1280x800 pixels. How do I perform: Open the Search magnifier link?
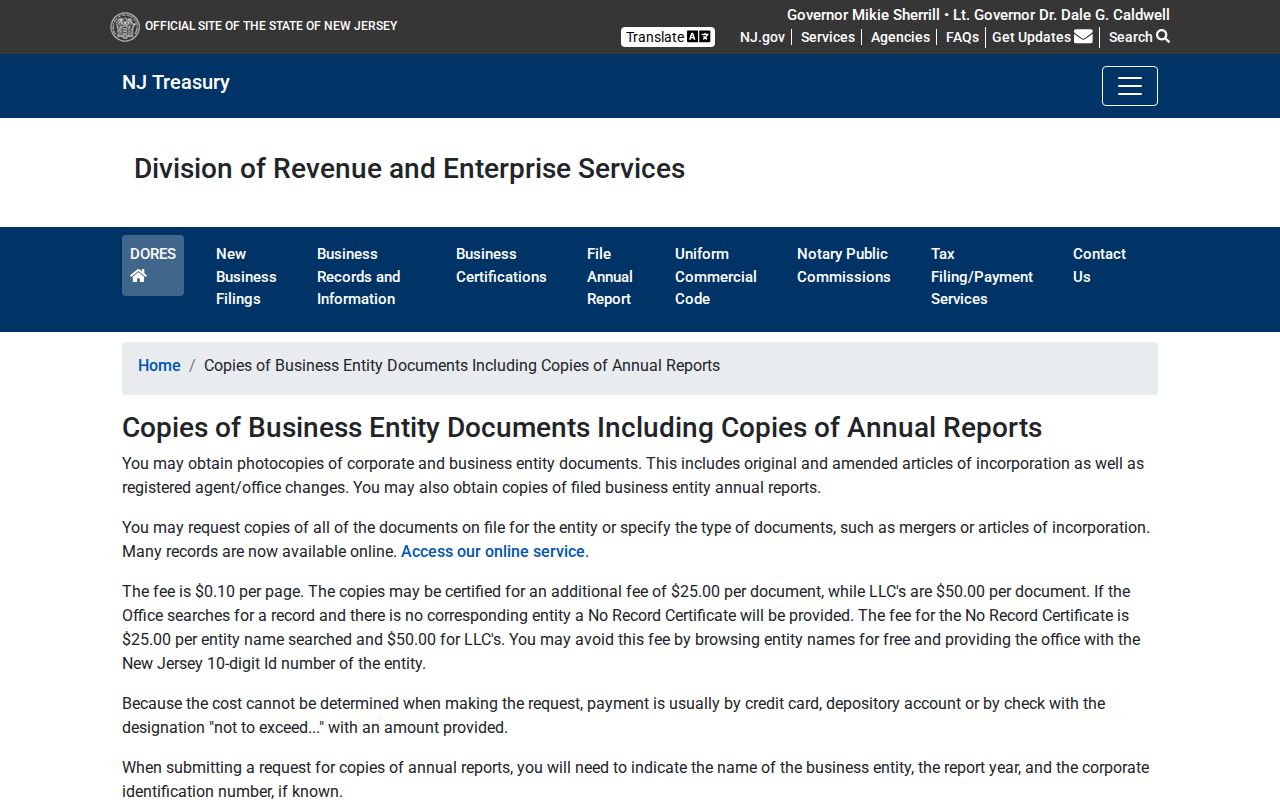[x=1139, y=37]
